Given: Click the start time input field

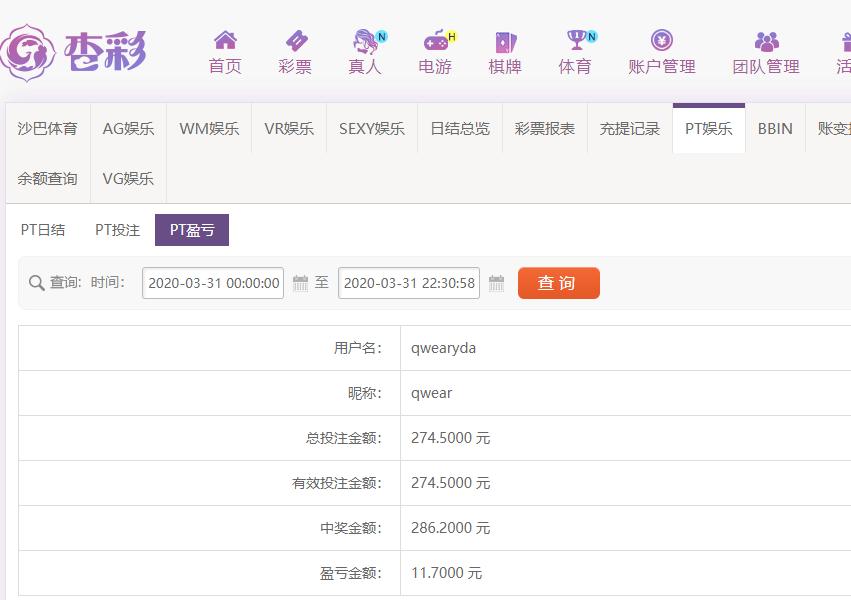Looking at the screenshot, I should [213, 284].
